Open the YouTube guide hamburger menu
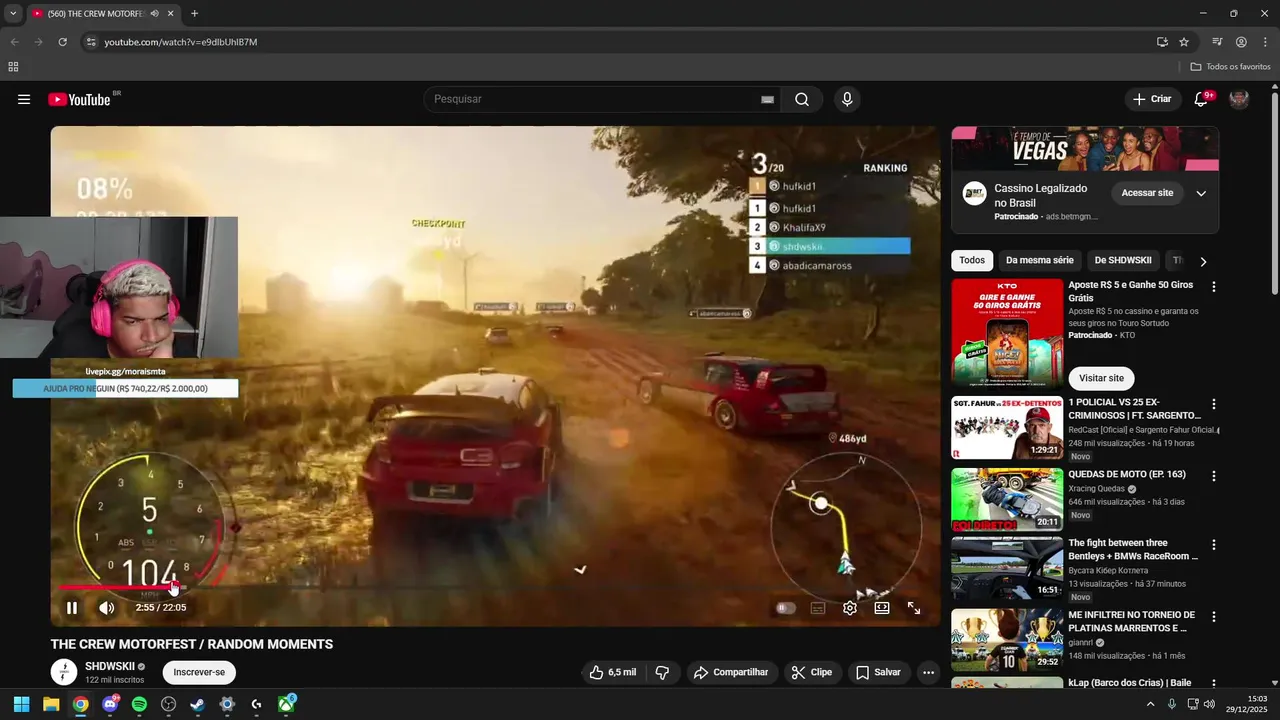1280x720 pixels. (24, 99)
